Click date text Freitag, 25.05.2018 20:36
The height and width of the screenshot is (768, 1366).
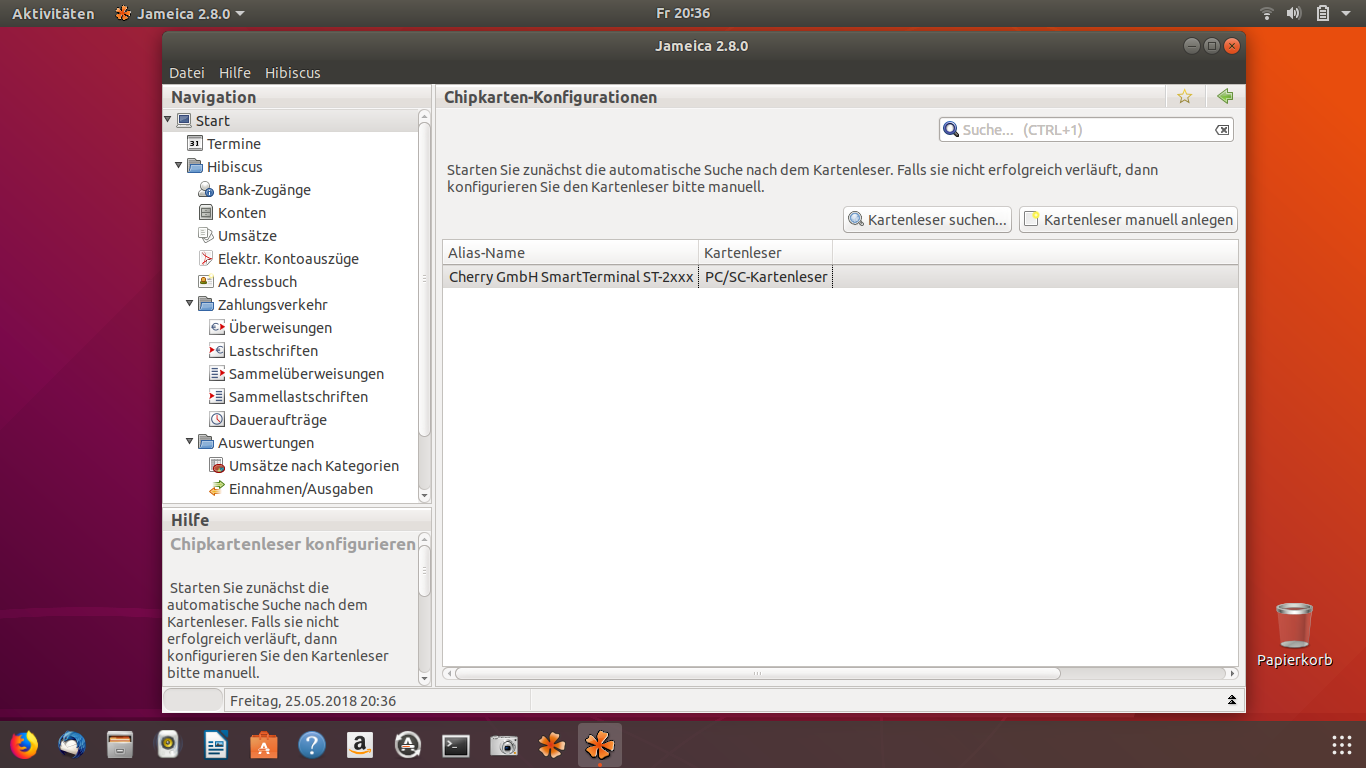click(313, 701)
